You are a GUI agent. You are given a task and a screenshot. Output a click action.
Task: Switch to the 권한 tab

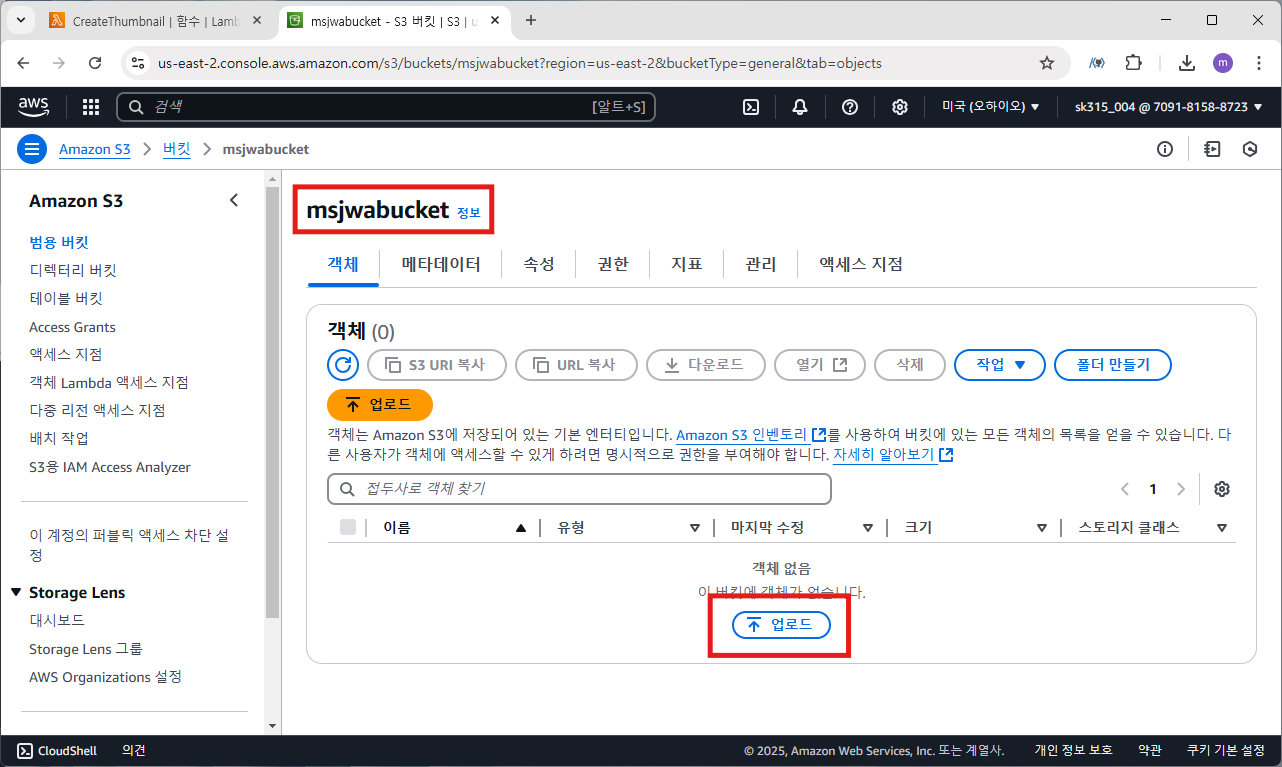(x=613, y=264)
